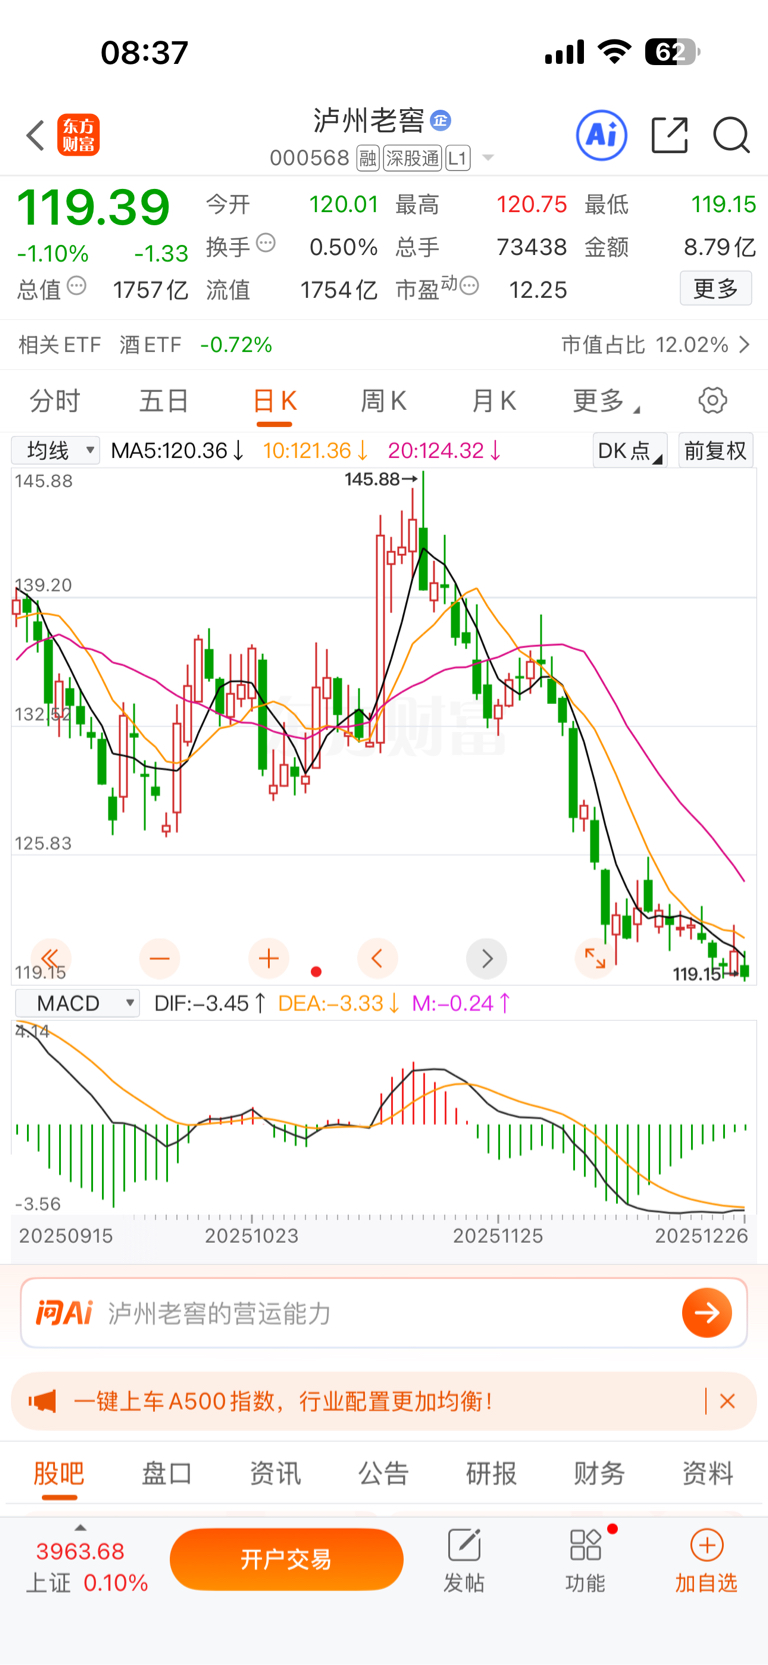Screen dimensions: 768x1665
Task: Switch to the 资料 tab
Action: tap(707, 1473)
